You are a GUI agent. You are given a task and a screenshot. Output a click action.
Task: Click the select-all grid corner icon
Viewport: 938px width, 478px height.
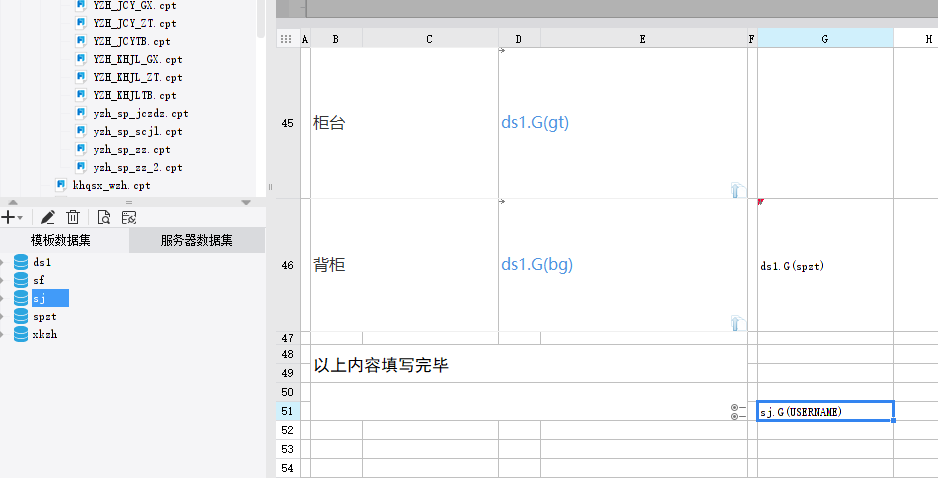point(286,39)
